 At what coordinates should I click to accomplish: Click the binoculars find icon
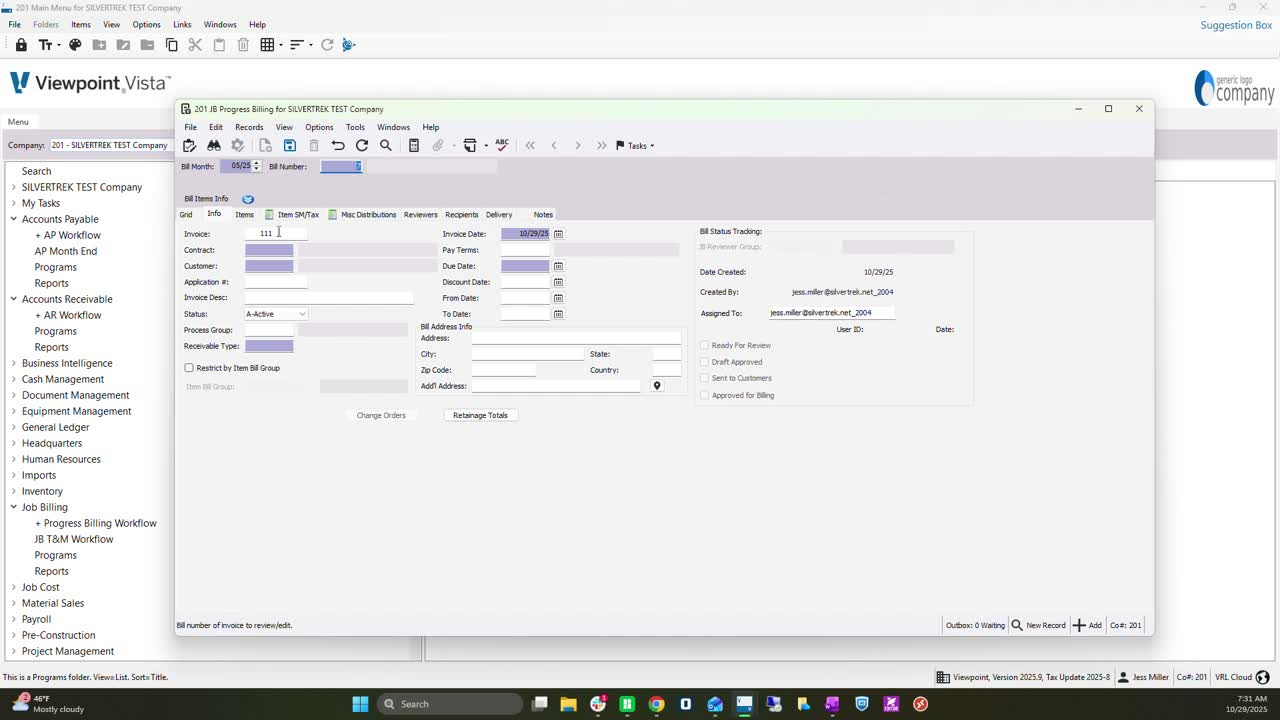(214, 146)
